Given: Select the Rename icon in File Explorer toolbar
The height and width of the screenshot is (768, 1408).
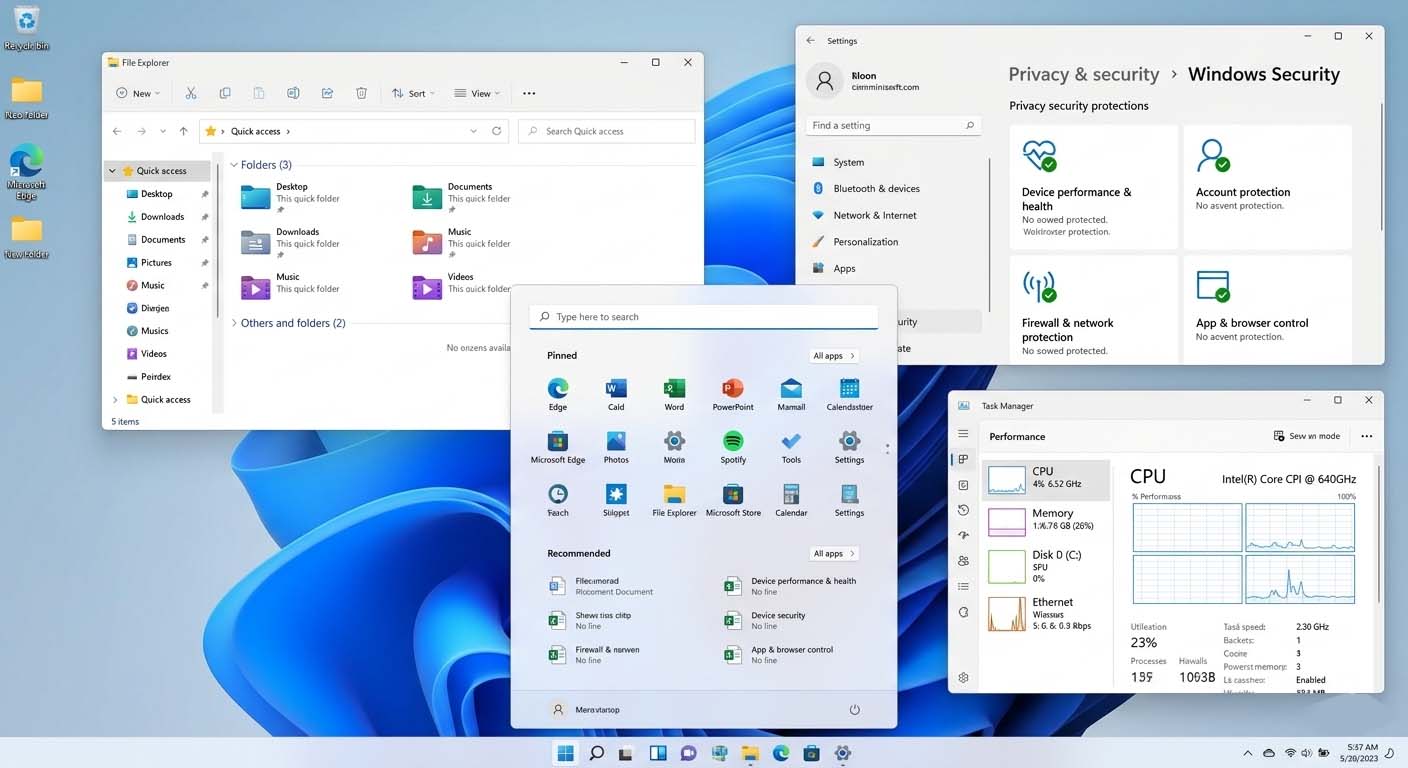Looking at the screenshot, I should click(x=293, y=93).
